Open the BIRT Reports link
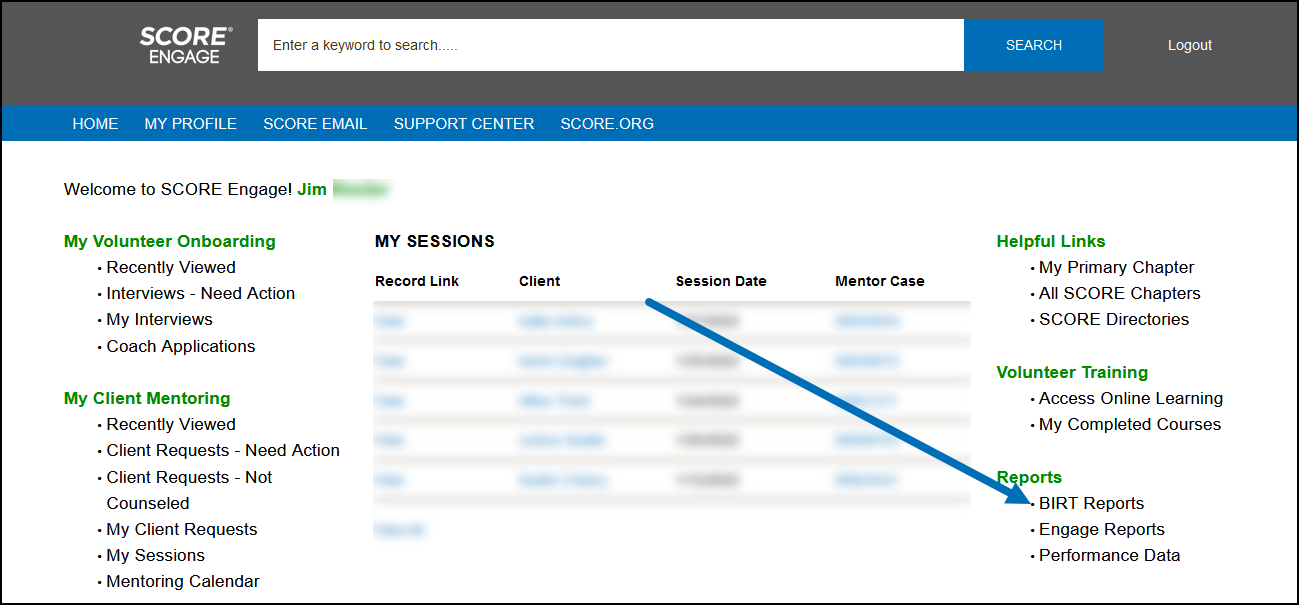 click(1091, 503)
